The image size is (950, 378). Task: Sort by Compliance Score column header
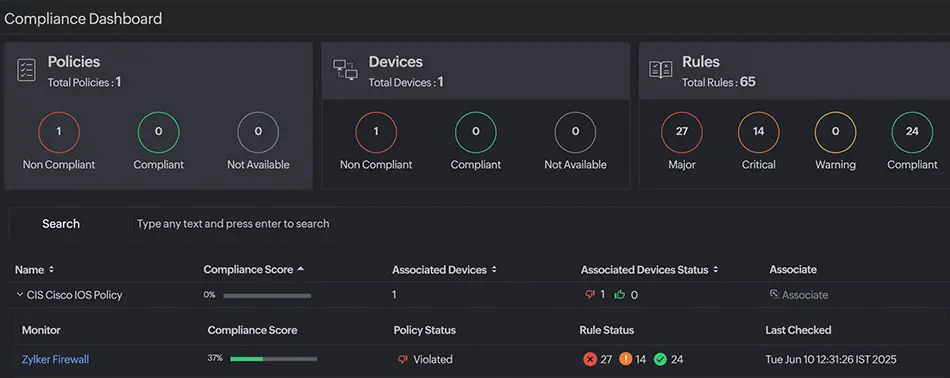click(x=253, y=270)
